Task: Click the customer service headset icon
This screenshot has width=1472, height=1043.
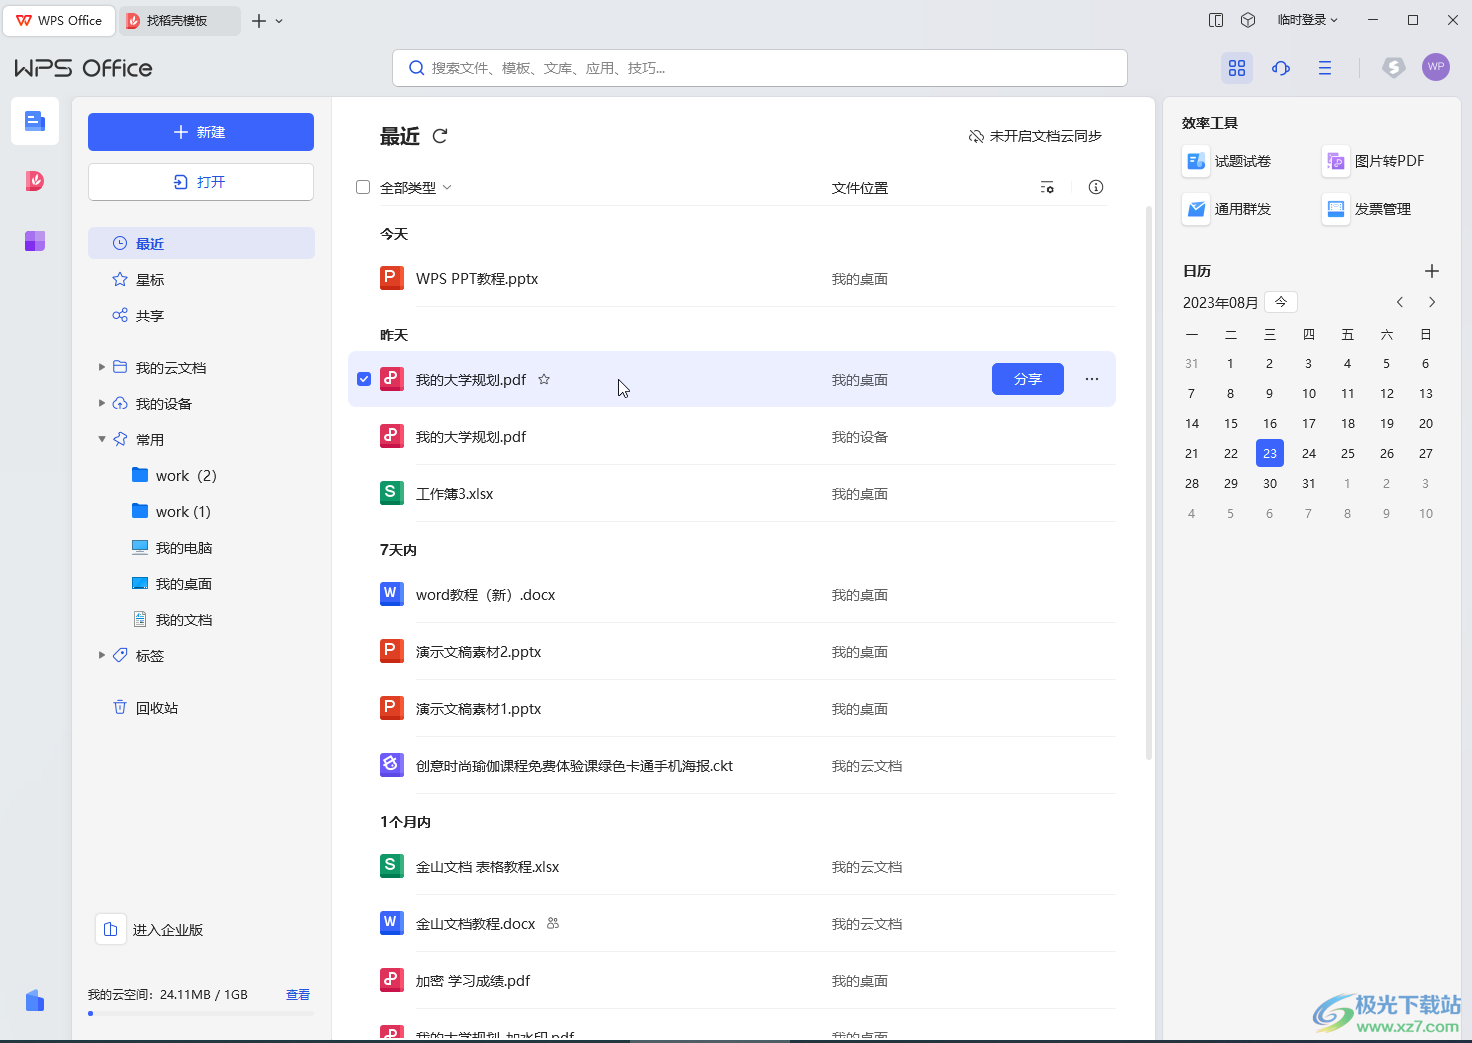Action: pyautogui.click(x=1281, y=68)
